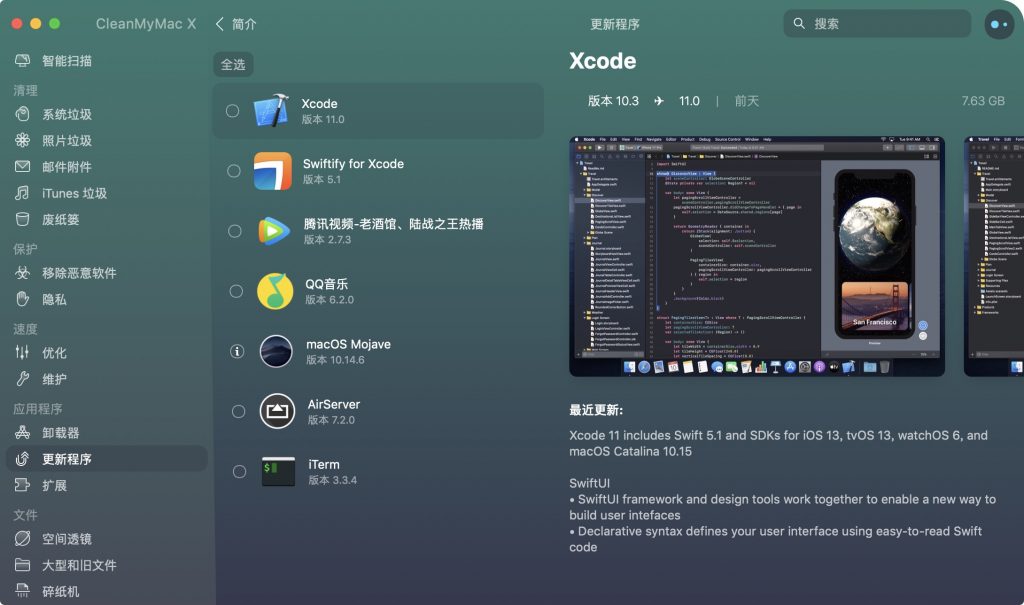Click the 11.0 target version number
Screen dimensions: 1024x605
(689, 101)
